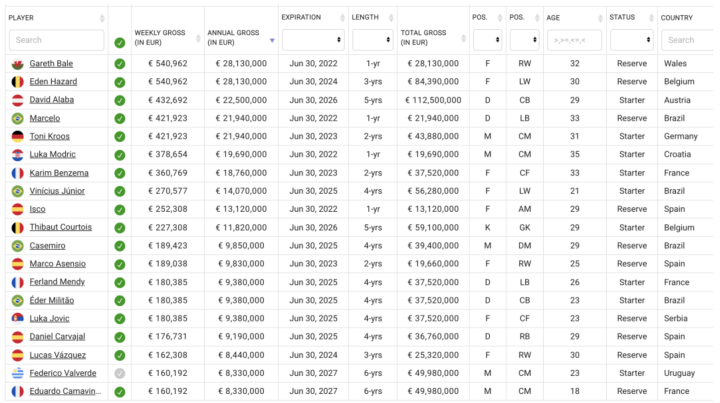Click the Age filter input field
Screen dimensions: 720x403
tap(573, 40)
